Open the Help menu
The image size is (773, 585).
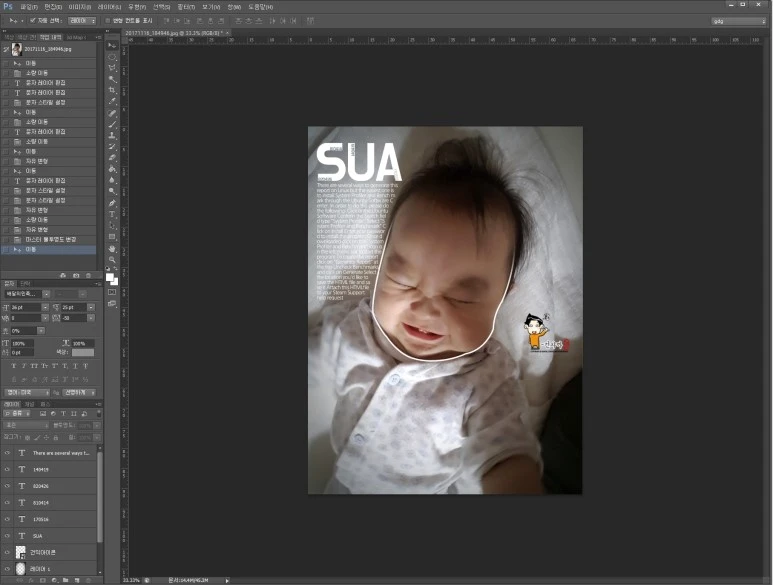(x=260, y=7)
